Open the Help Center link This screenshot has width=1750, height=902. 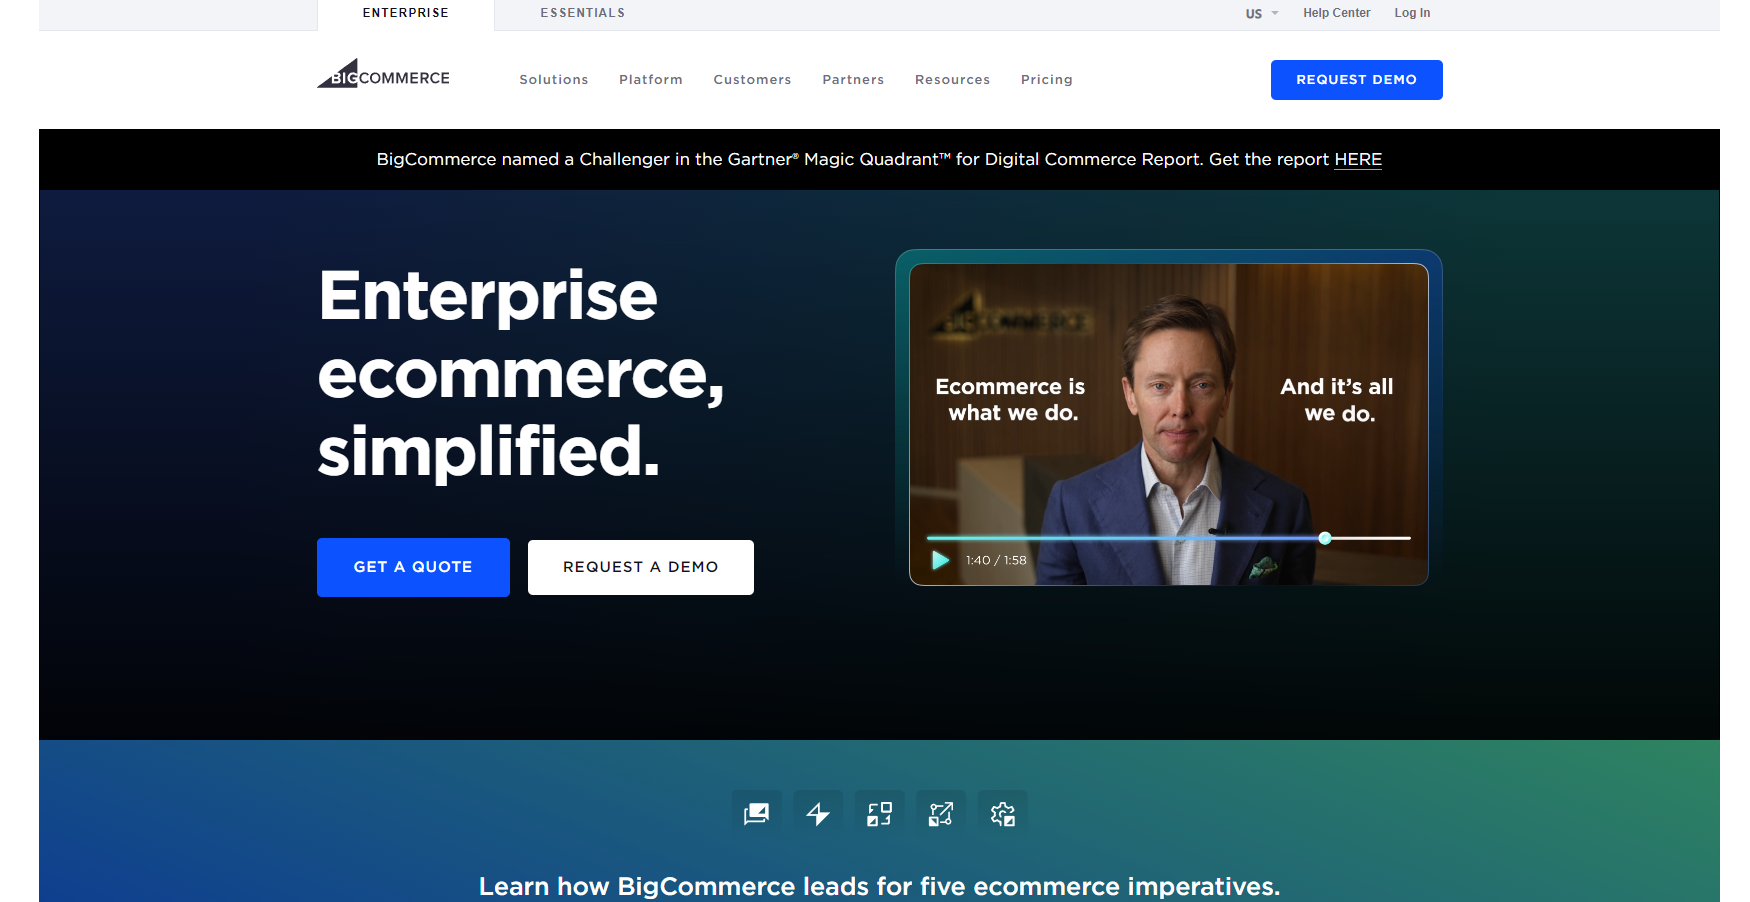pyautogui.click(x=1336, y=13)
